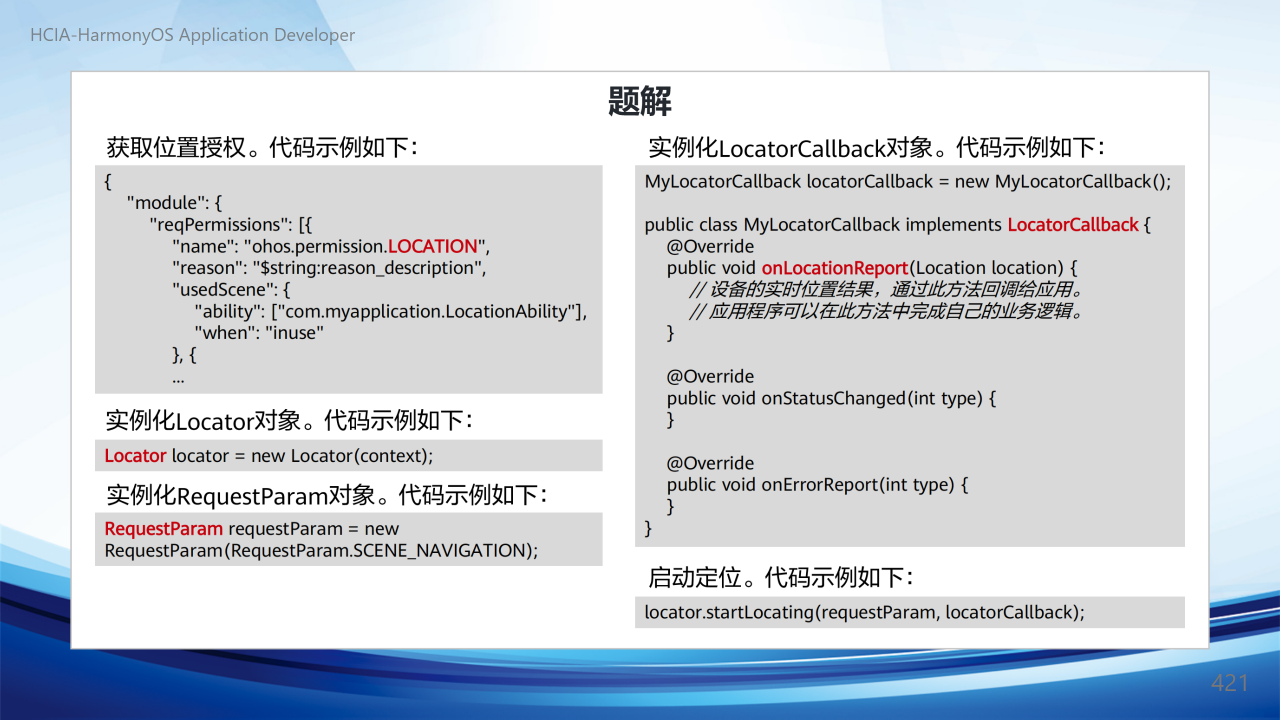The height and width of the screenshot is (720, 1280).
Task: Click the heading 实例化LocatorCallback对象。代码示例如下：
Action: pyautogui.click(x=877, y=148)
